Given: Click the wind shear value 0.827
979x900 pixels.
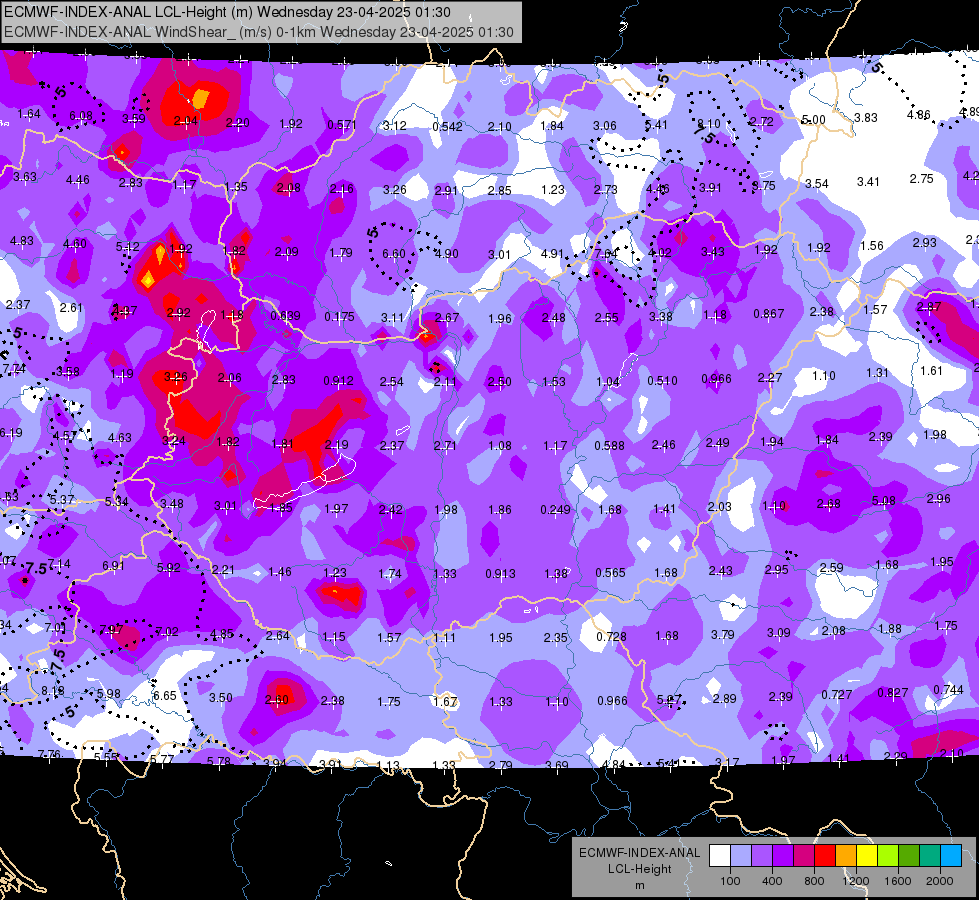Looking at the screenshot, I should (893, 692).
